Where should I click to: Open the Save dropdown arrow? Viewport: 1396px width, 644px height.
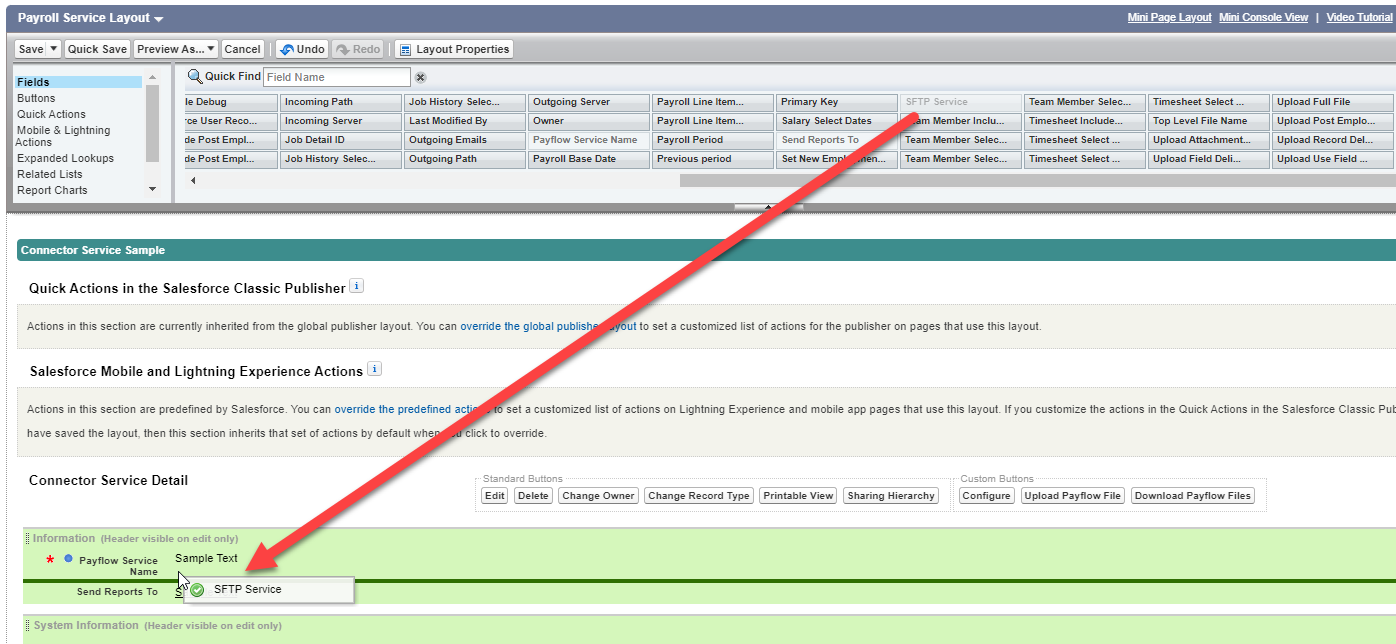pyautogui.click(x=54, y=49)
